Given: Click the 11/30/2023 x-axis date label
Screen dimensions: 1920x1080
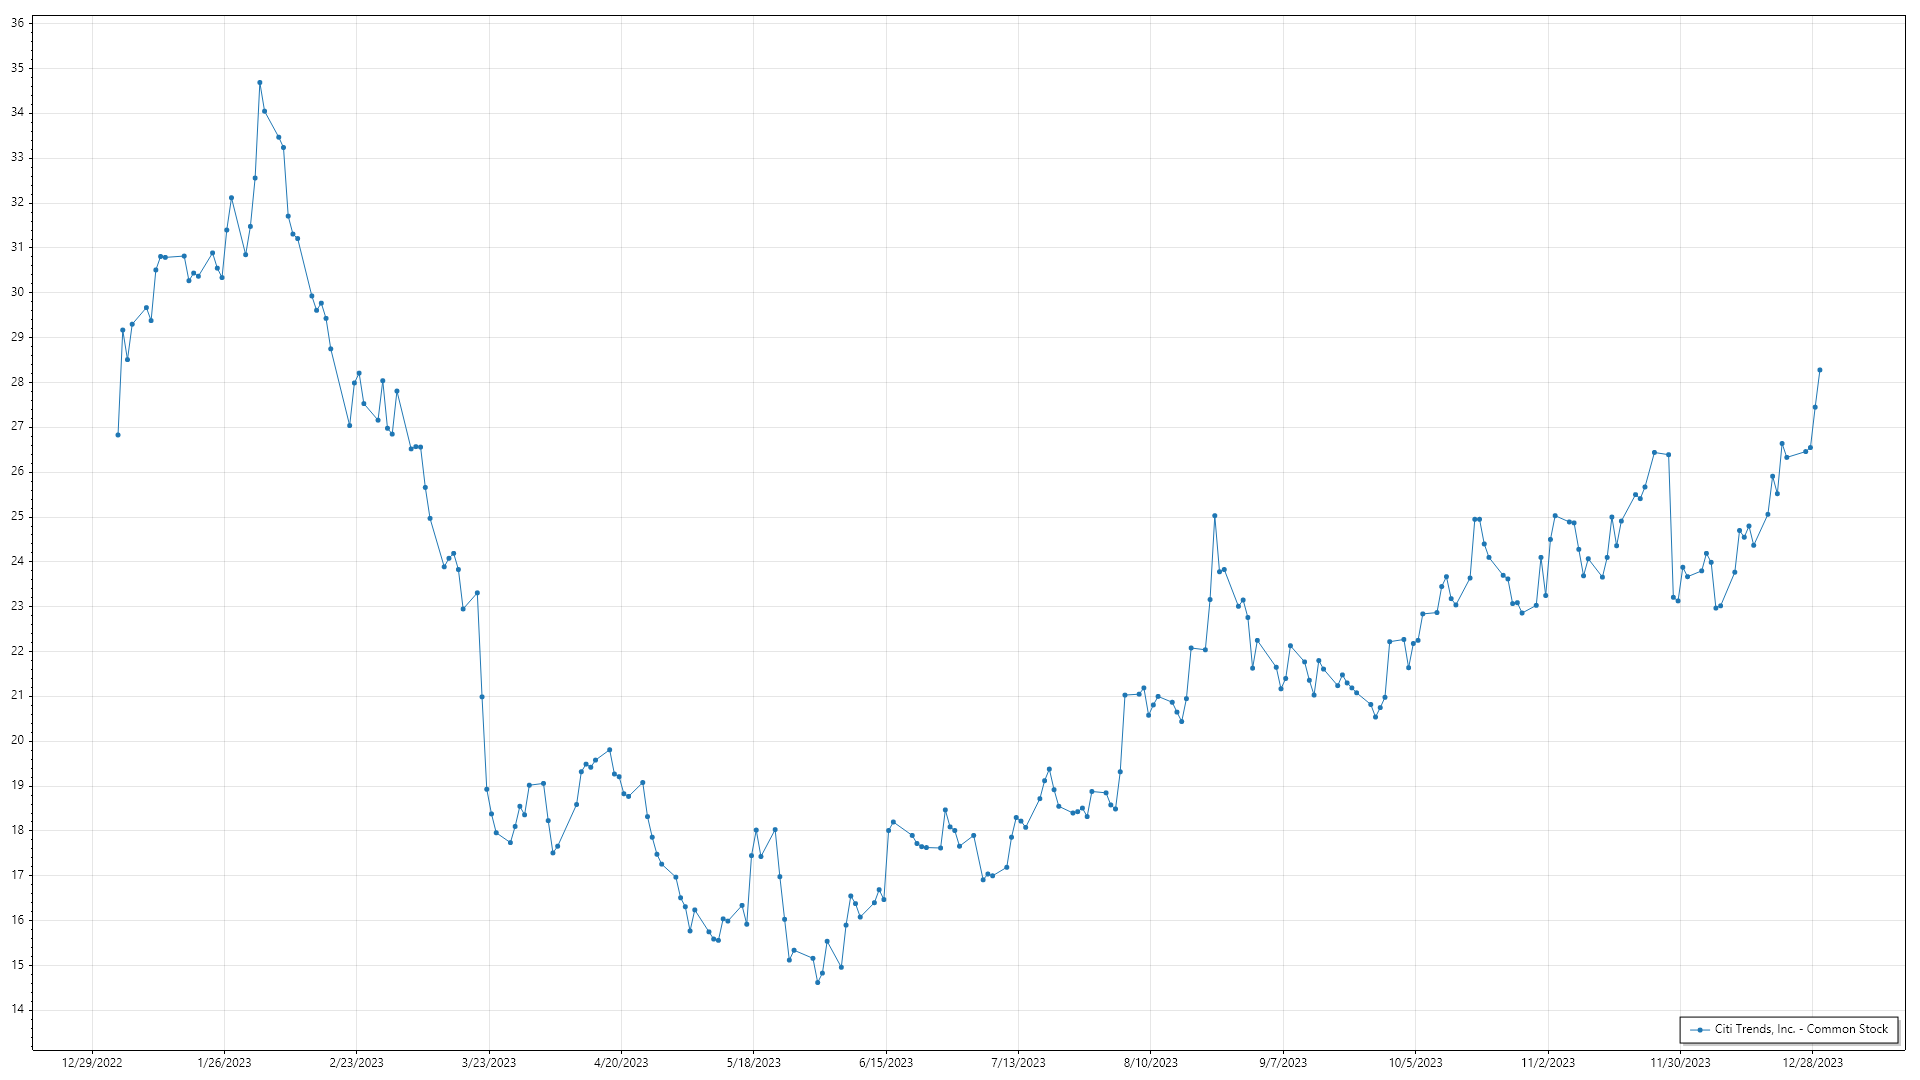Looking at the screenshot, I should coord(1680,1063).
